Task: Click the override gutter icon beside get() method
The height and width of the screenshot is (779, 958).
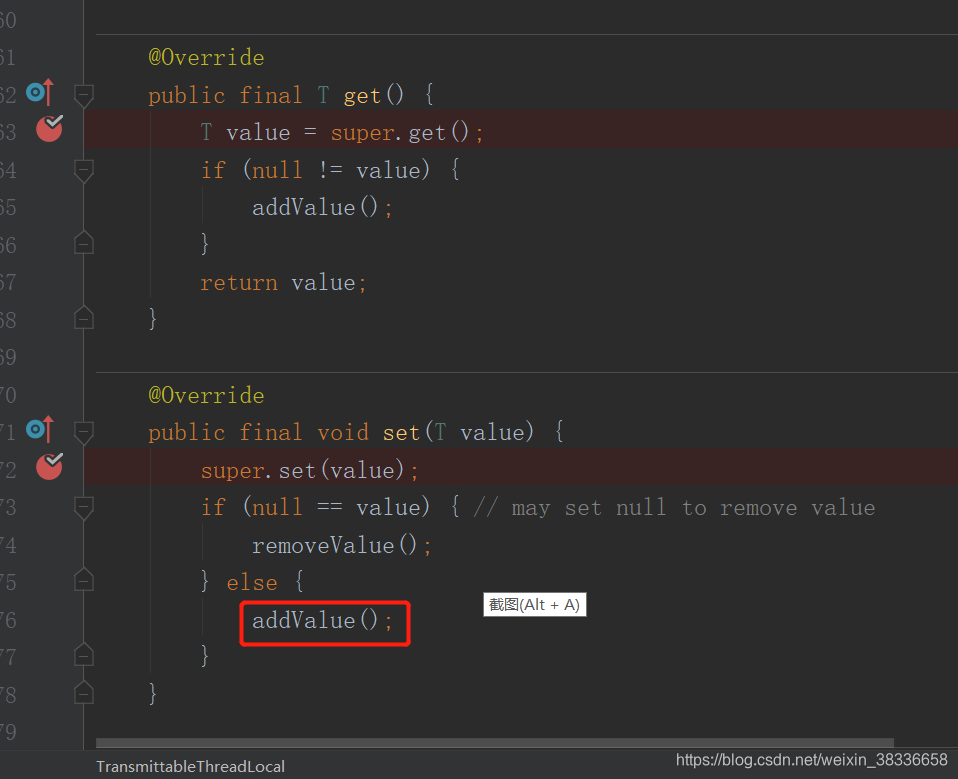Action: (x=40, y=92)
